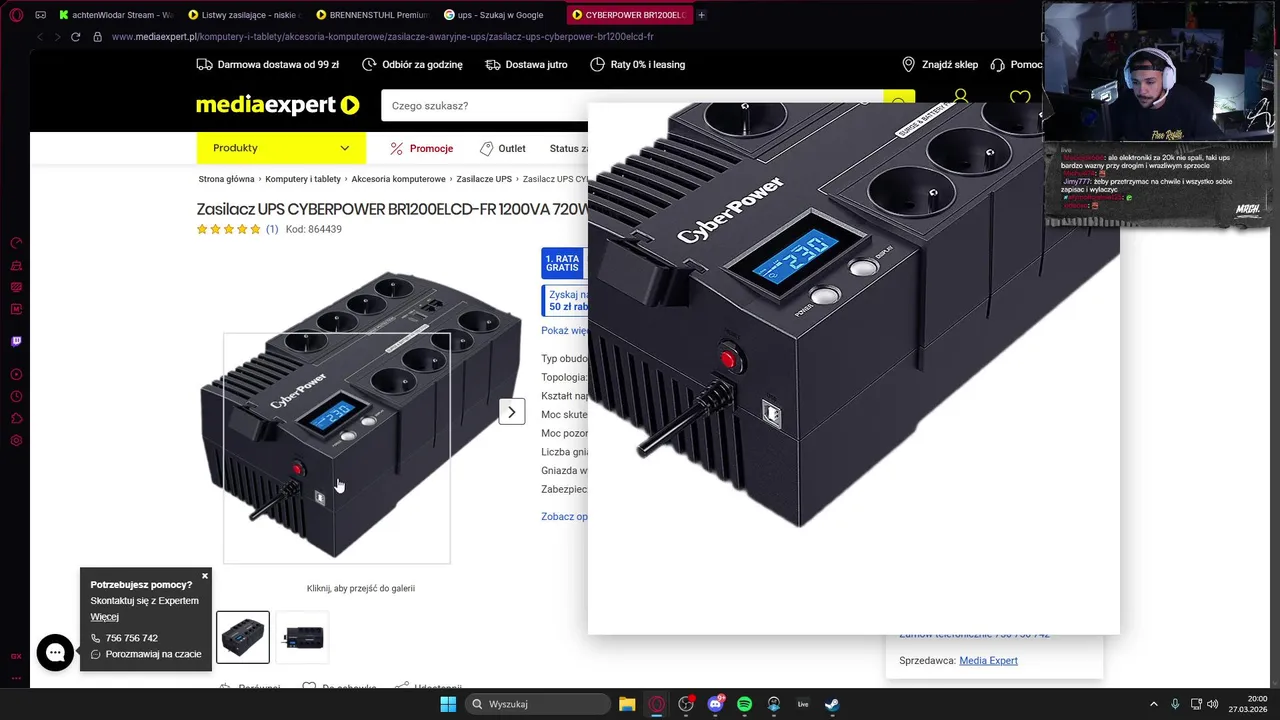
Task: Switch to 'BRENNENSTUHL Premium' tab
Action: pyautogui.click(x=372, y=15)
